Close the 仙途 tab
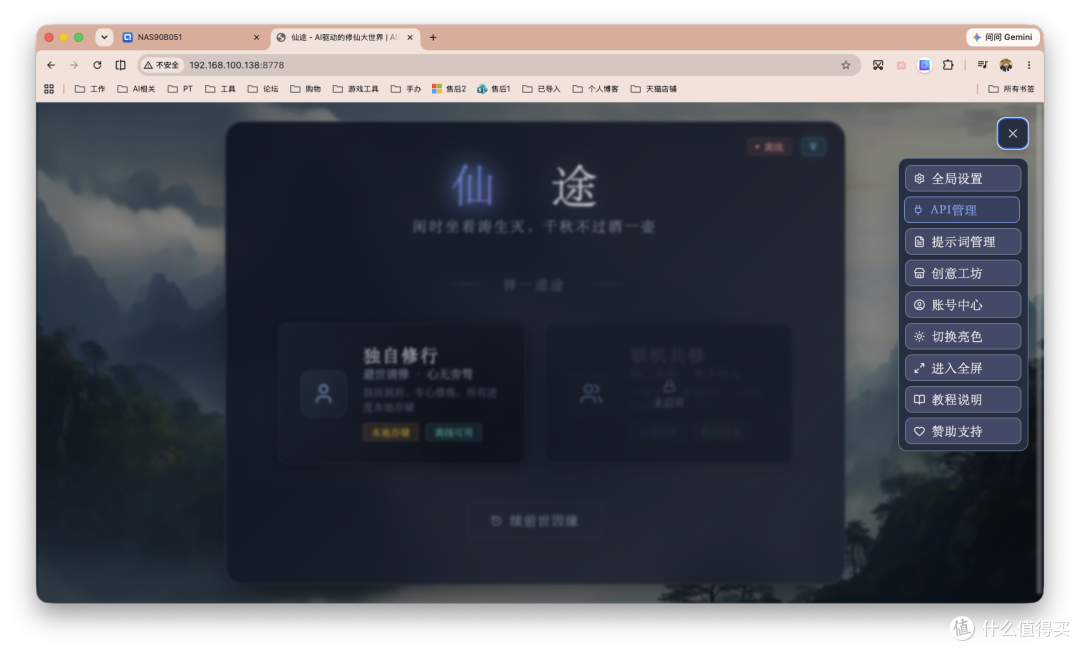Image resolution: width=1080 pixels, height=651 pixels. 410,37
